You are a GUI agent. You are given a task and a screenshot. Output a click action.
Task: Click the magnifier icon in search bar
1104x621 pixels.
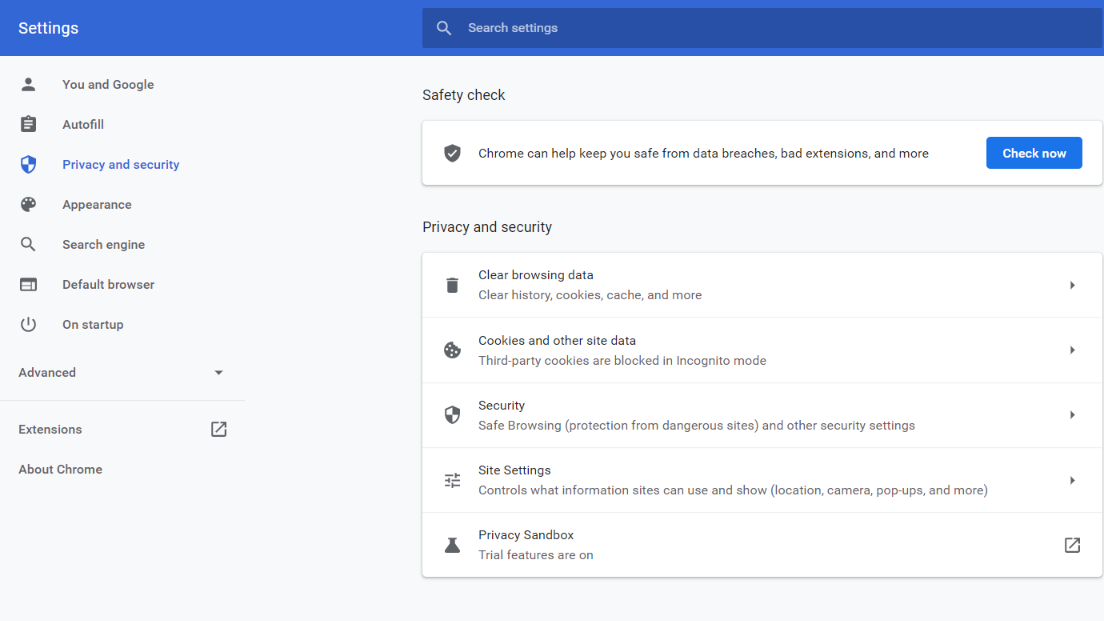(x=444, y=28)
